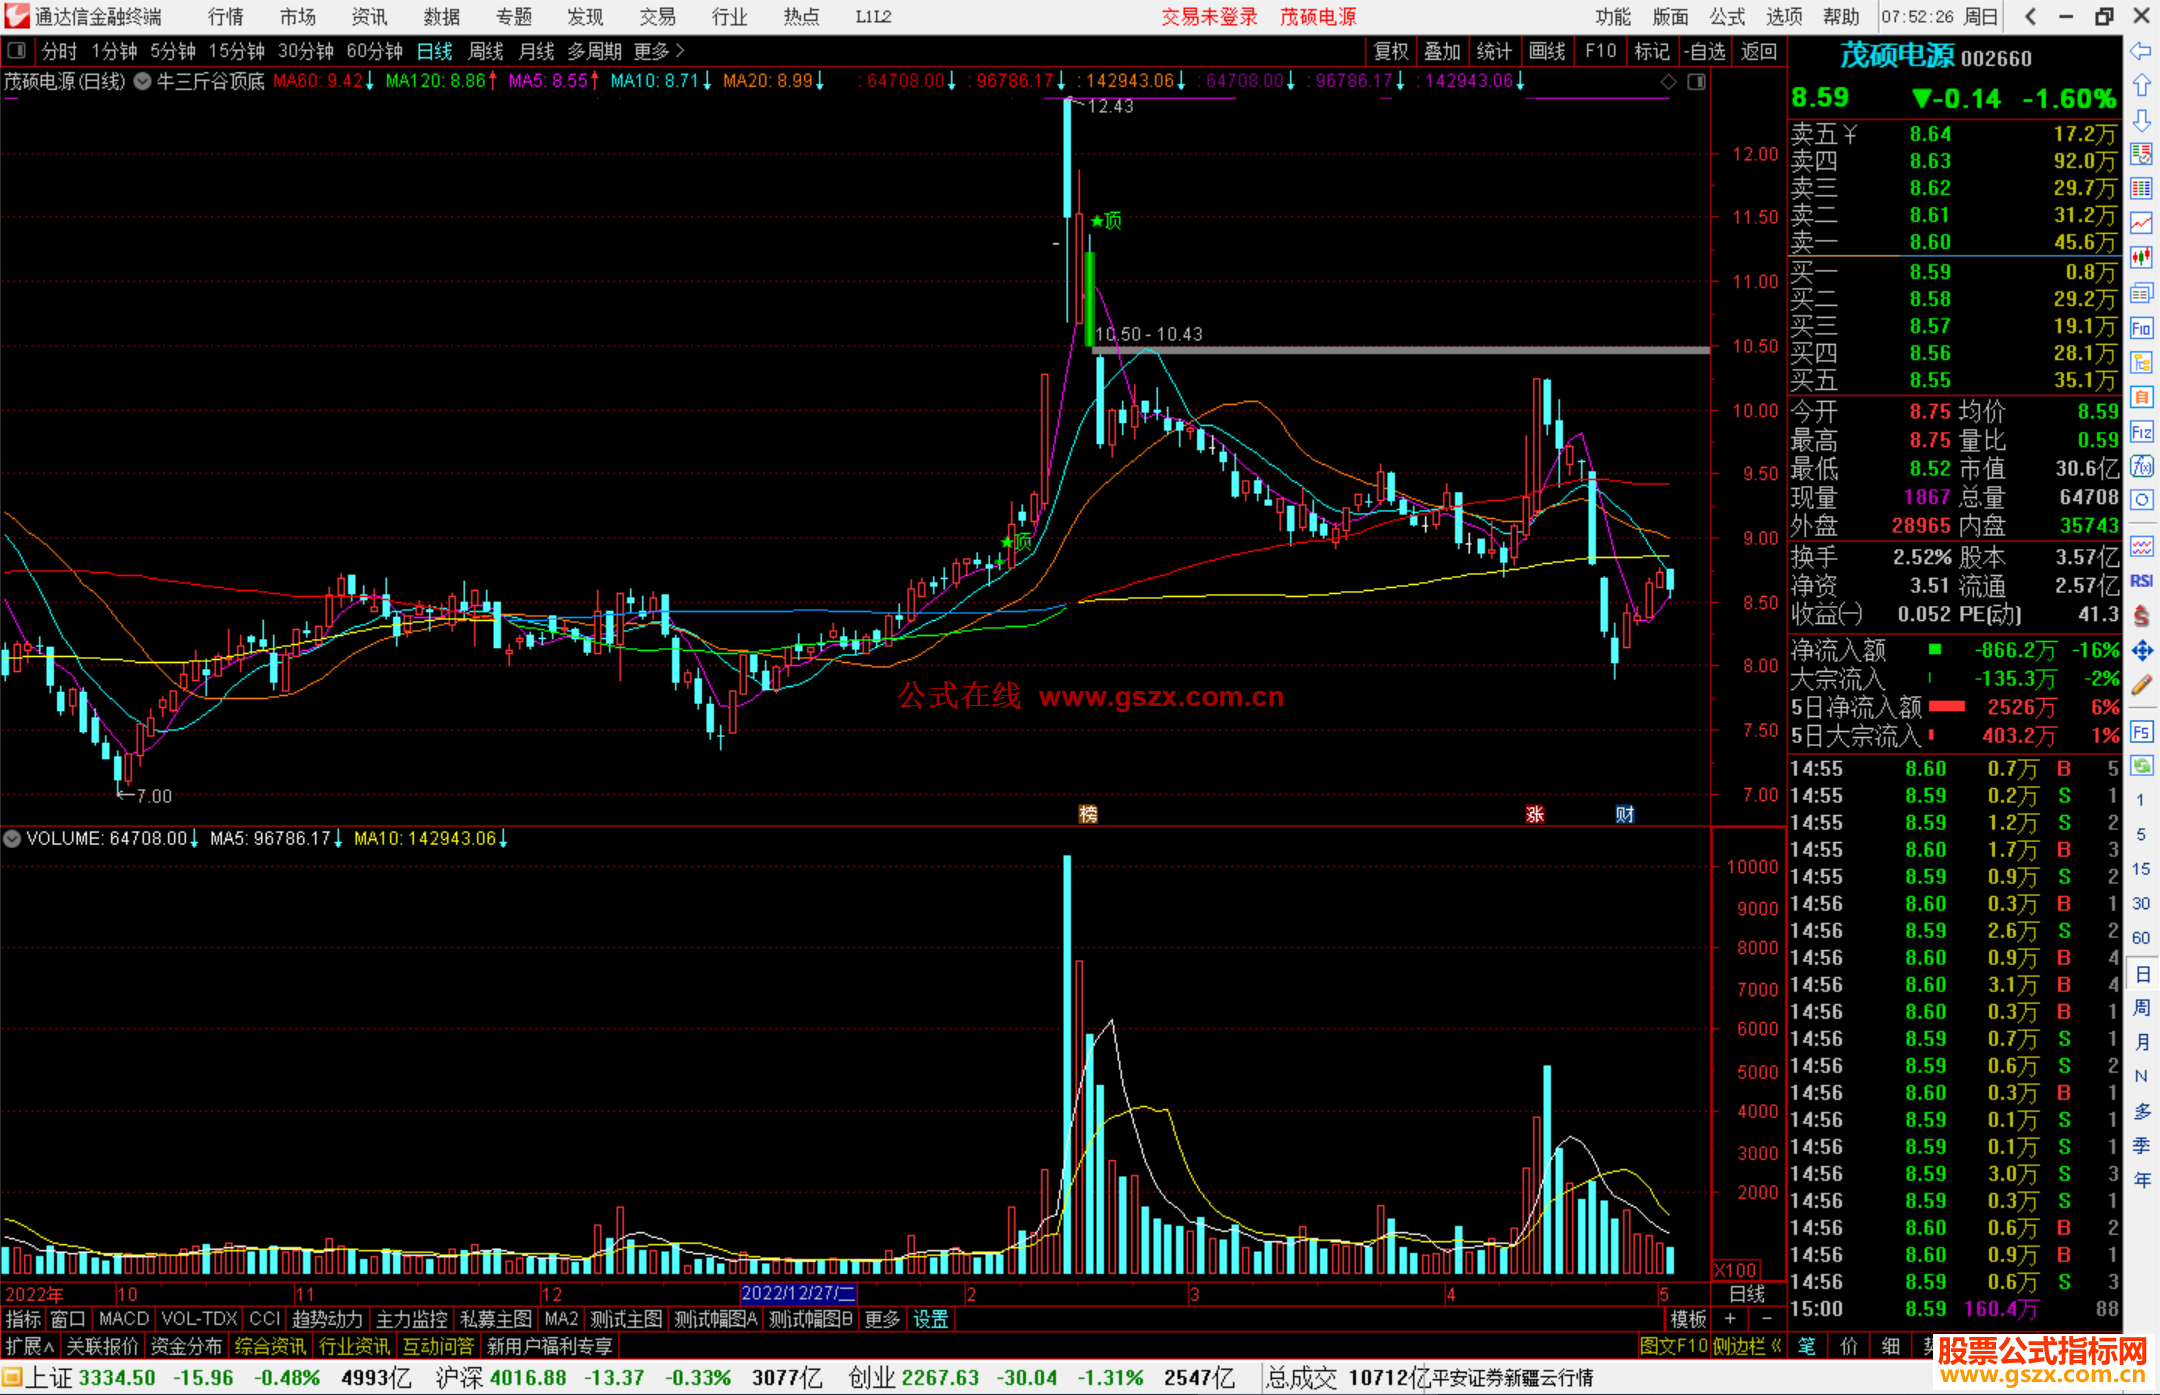Click the plus zoom button beside 模板
Screen dimensions: 2160x1395
[x=1731, y=1319]
